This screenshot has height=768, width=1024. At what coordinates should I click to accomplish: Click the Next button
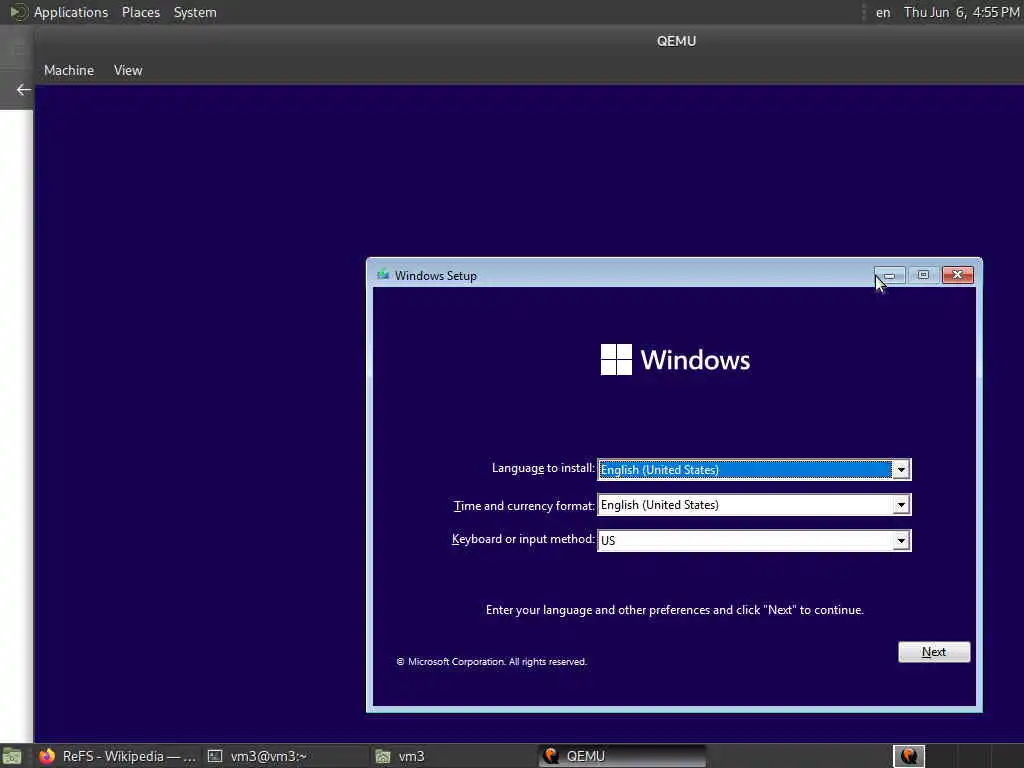click(x=934, y=652)
